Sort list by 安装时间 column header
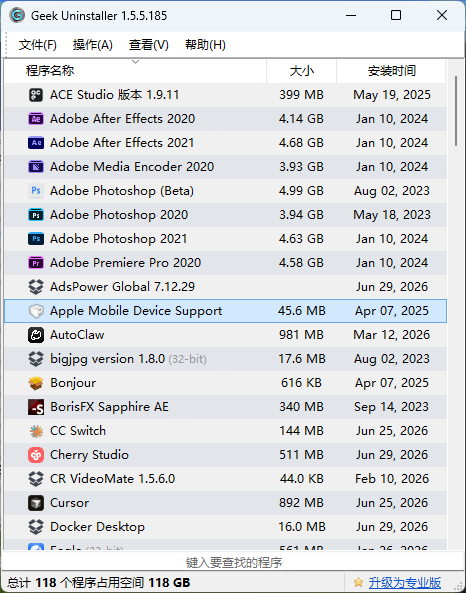Viewport: 466px width, 593px height. 391,71
